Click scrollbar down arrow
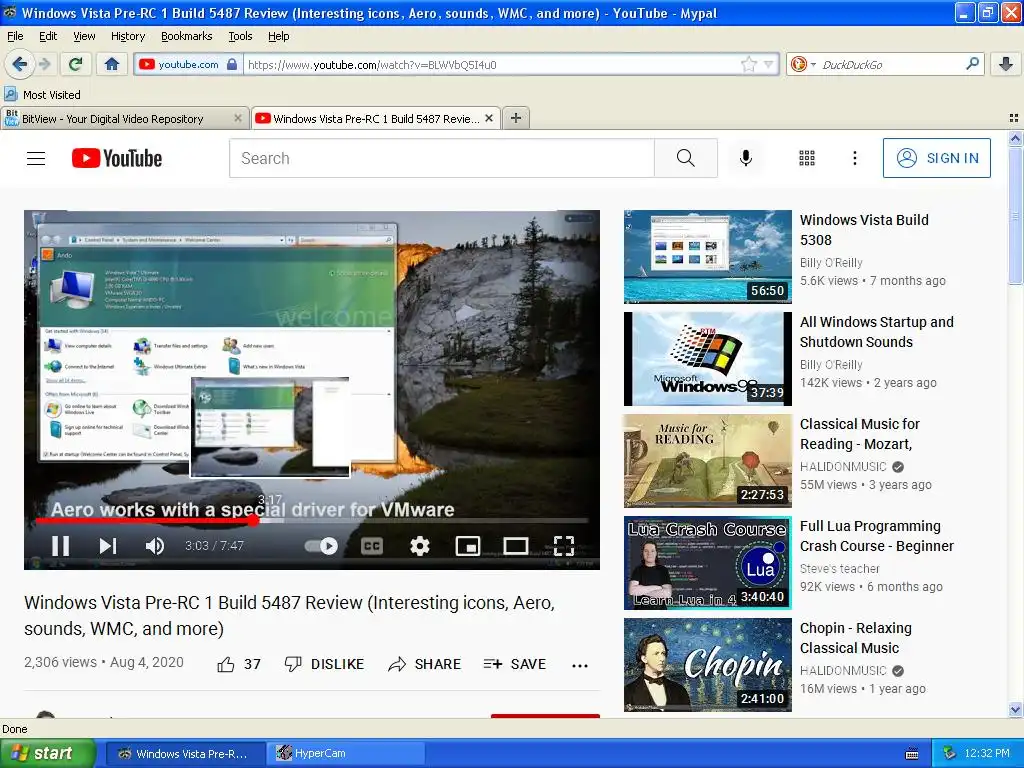This screenshot has width=1024, height=768. coord(1015,709)
